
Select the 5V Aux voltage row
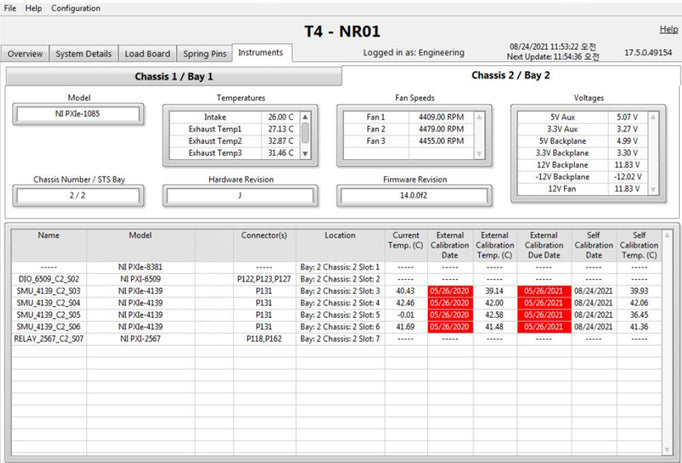point(582,117)
